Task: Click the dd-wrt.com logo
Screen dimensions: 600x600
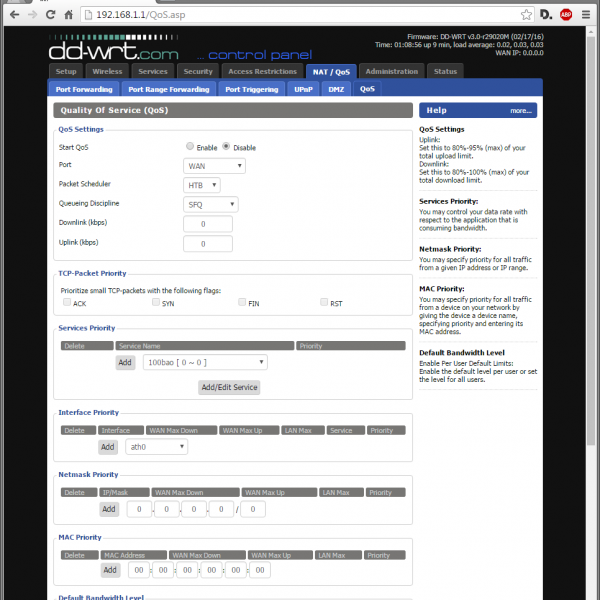Action: pyautogui.click(x=114, y=48)
